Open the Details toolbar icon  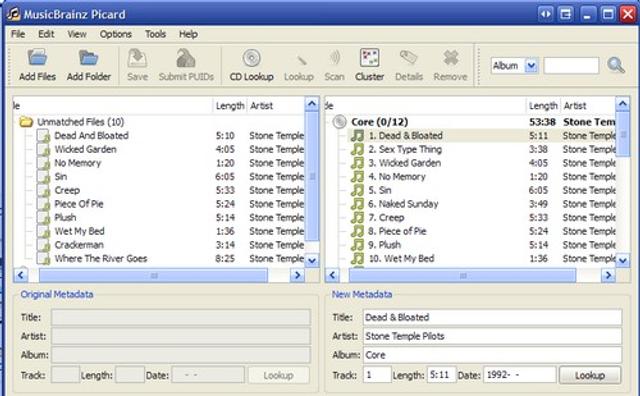(408, 58)
